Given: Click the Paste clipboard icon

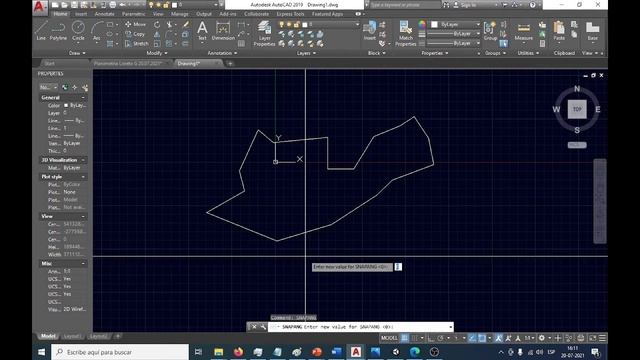Looking at the screenshot, I should point(559,31).
